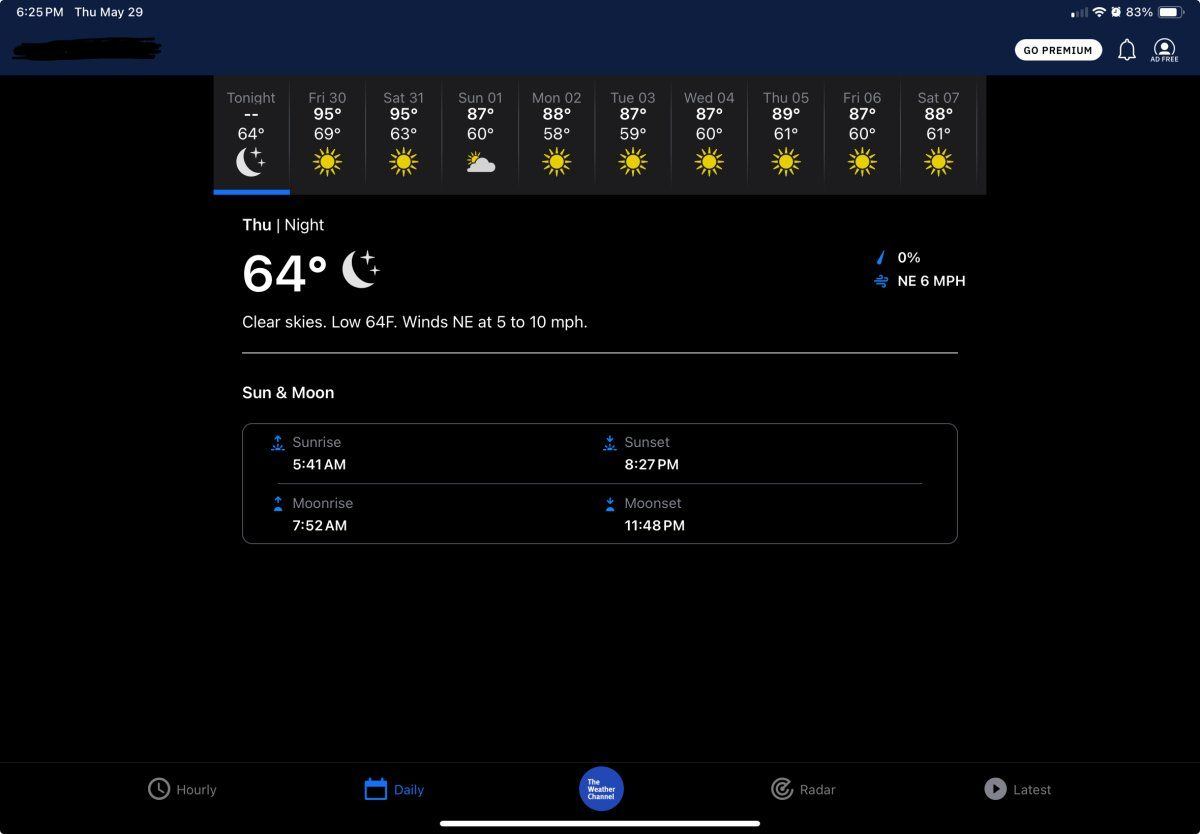Open the Hourly tab clock icon
The width and height of the screenshot is (1200, 834).
[x=159, y=789]
